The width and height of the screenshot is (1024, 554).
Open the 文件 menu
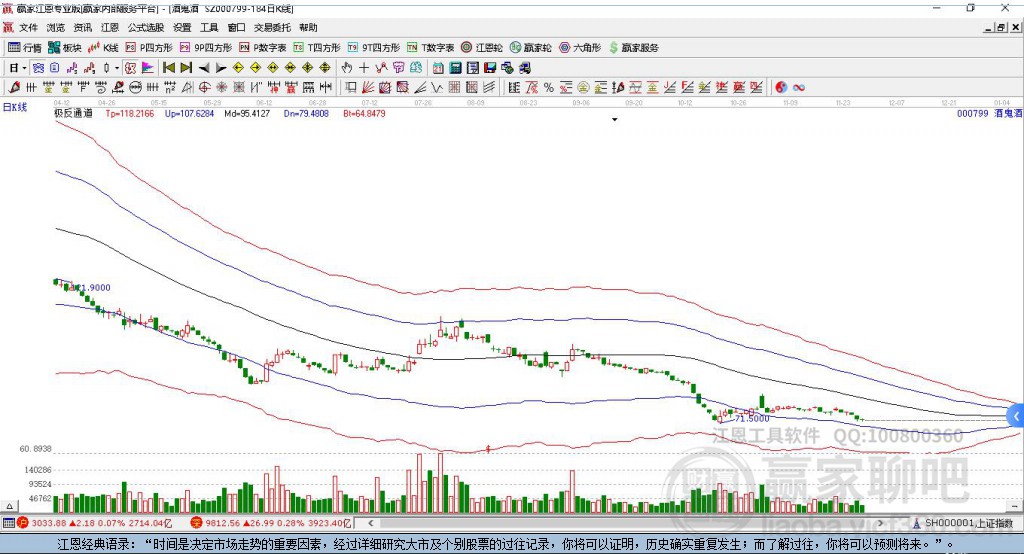click(28, 27)
